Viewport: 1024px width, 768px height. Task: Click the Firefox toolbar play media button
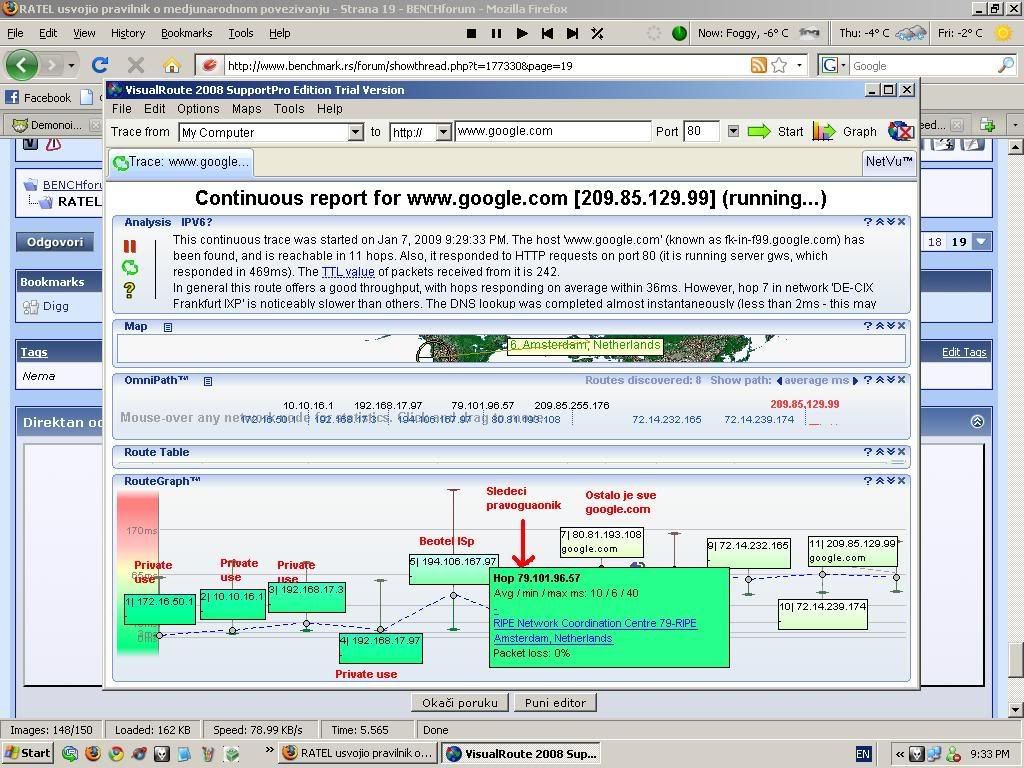pyautogui.click(x=522, y=33)
